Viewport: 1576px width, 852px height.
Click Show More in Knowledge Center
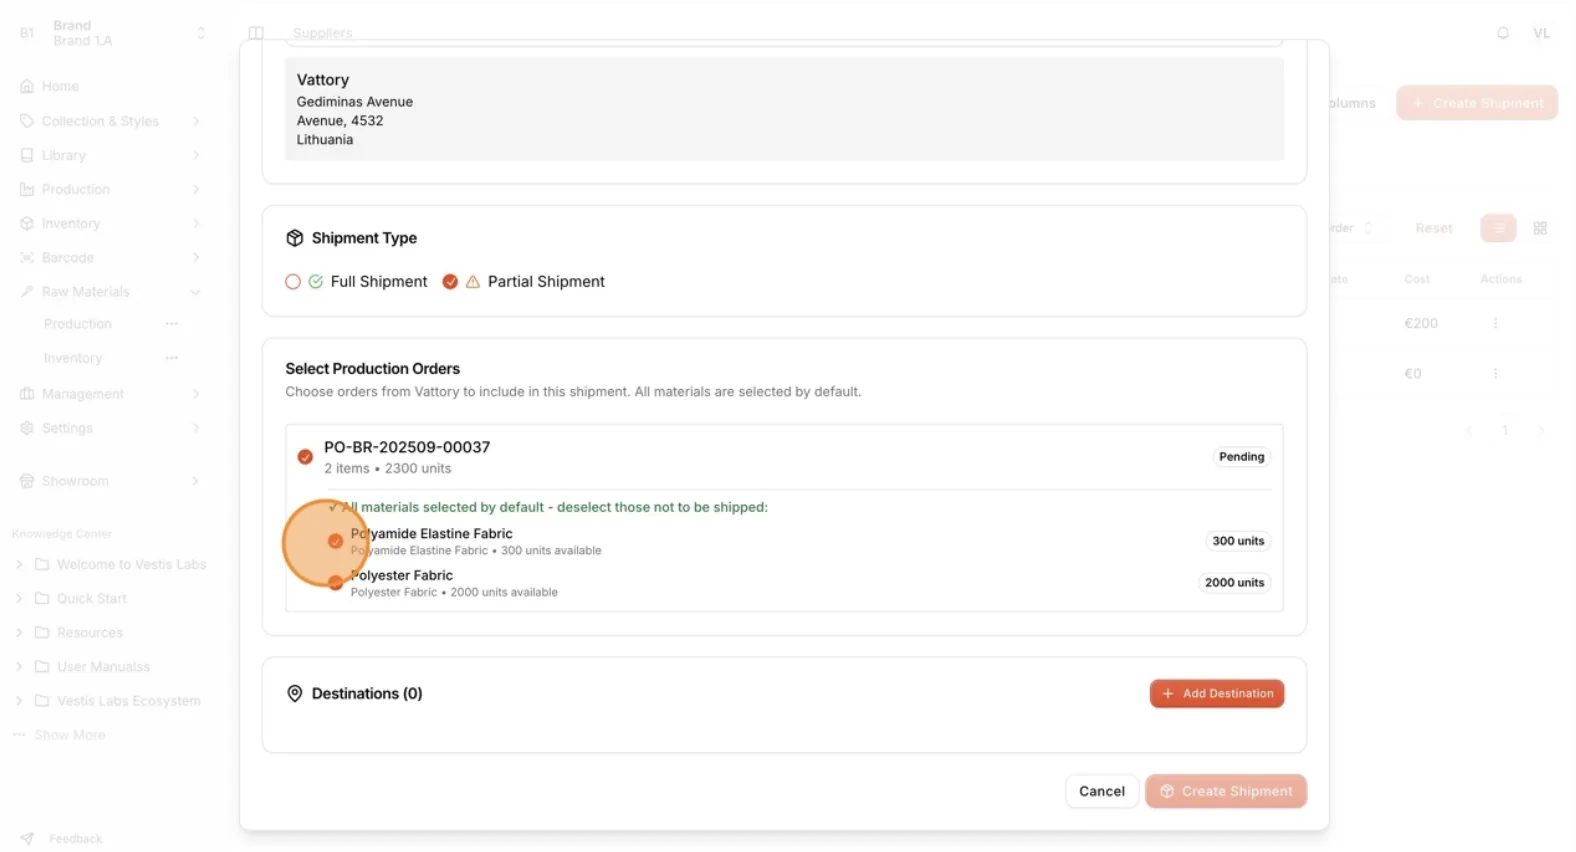coord(69,735)
